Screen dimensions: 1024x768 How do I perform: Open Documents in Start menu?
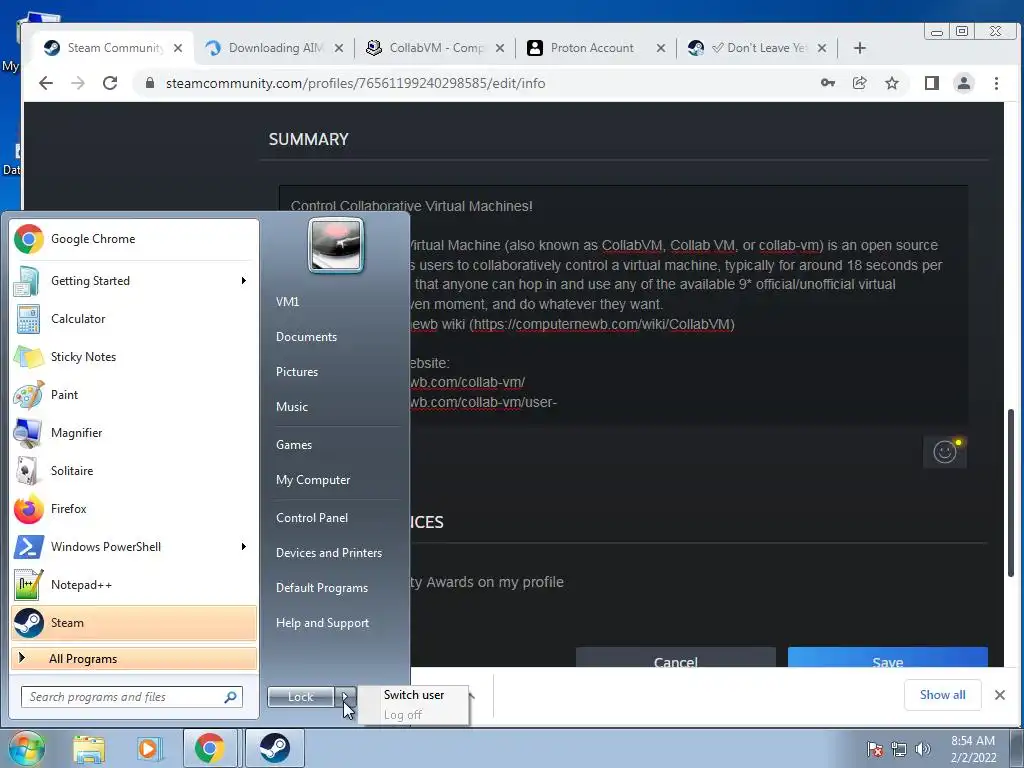pyautogui.click(x=306, y=337)
